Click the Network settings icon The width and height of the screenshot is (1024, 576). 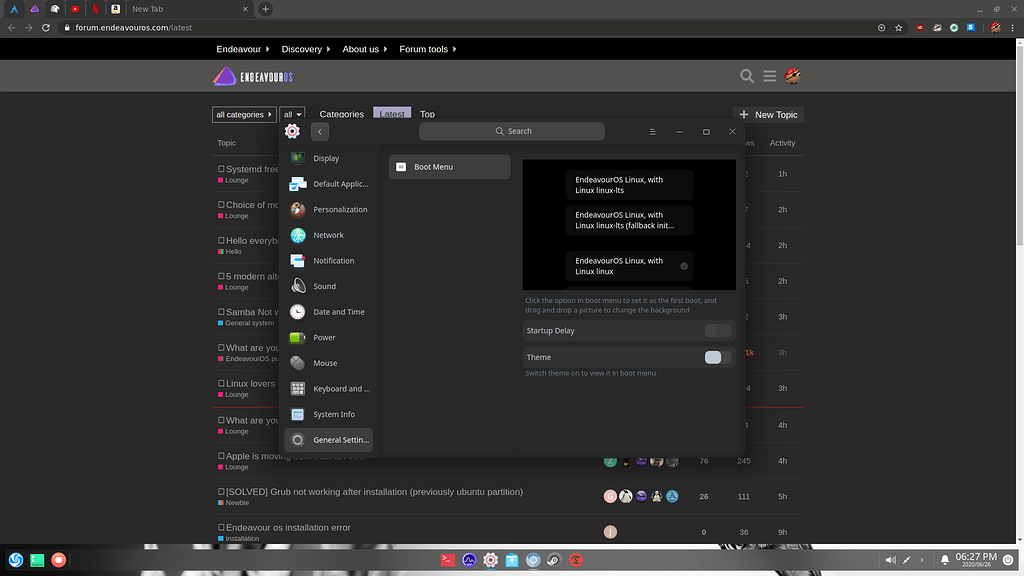click(x=297, y=235)
